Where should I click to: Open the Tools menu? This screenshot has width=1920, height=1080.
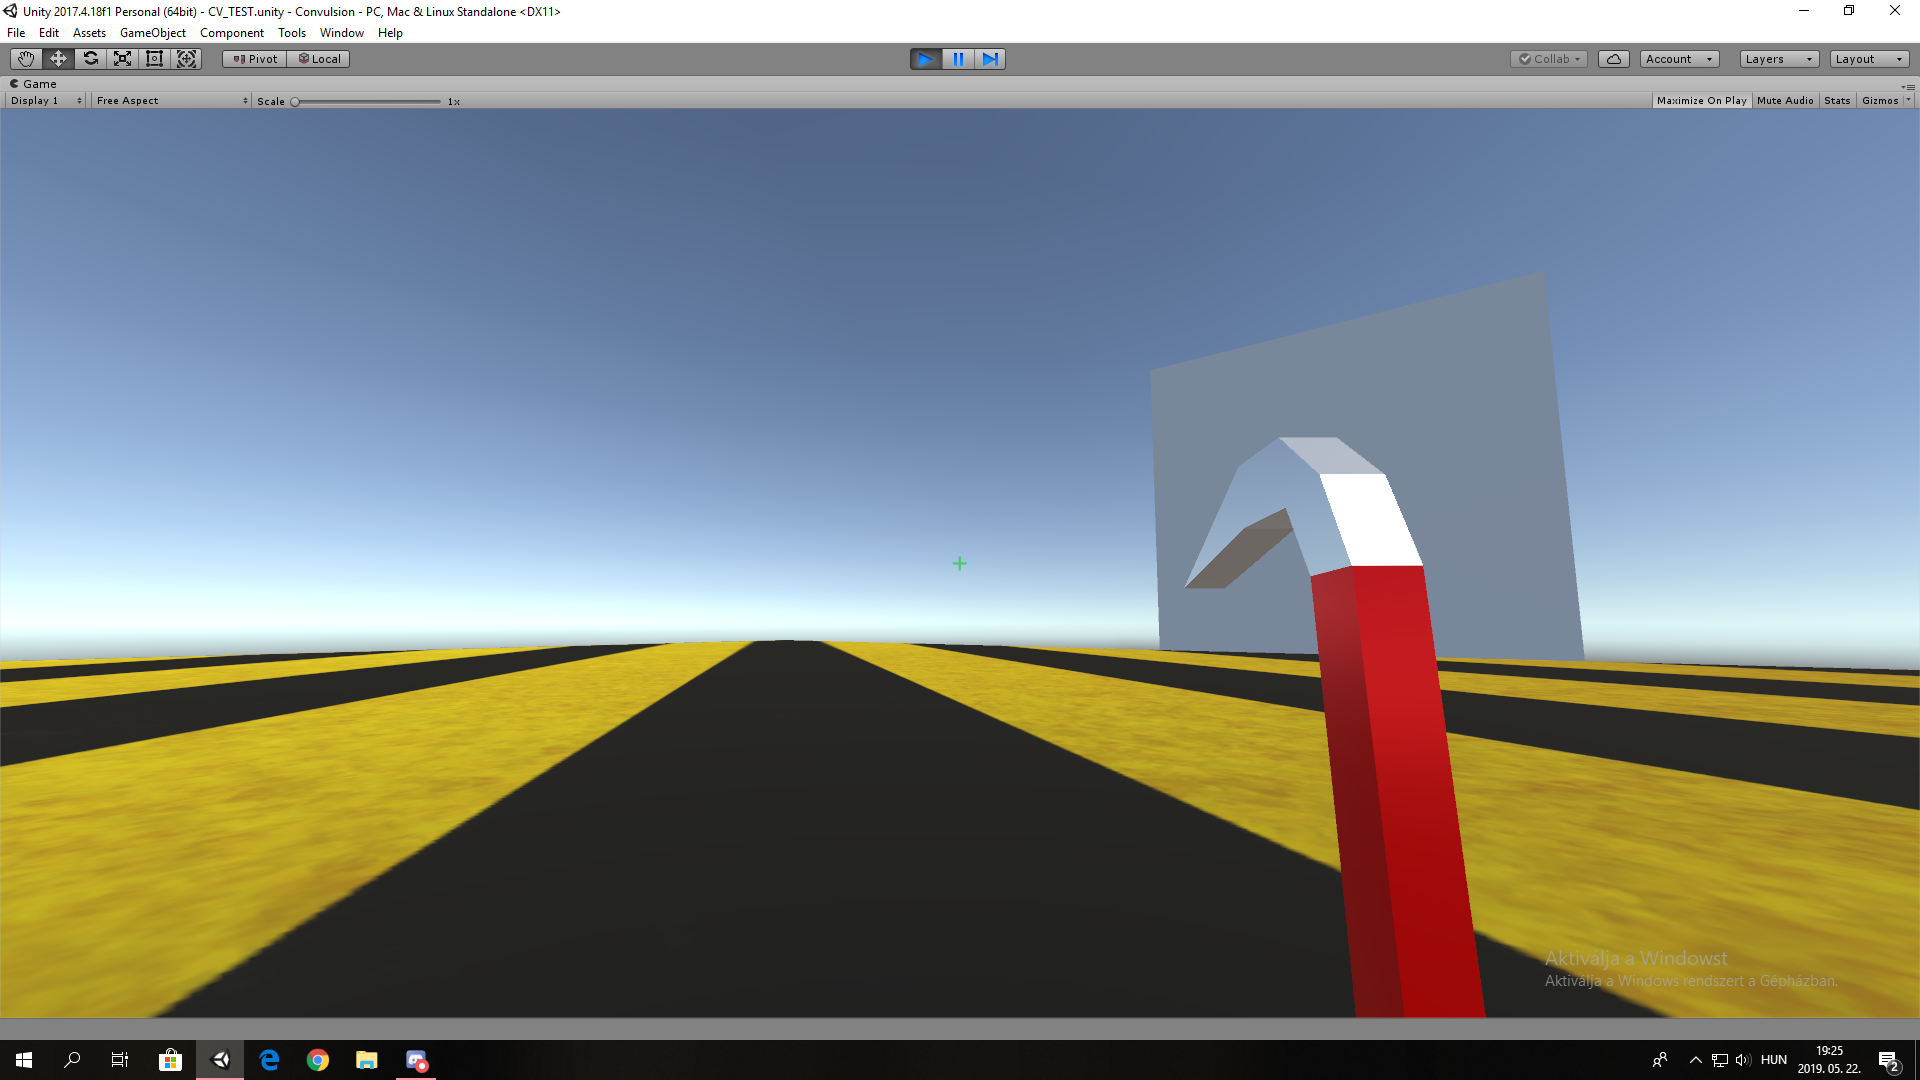coord(292,33)
